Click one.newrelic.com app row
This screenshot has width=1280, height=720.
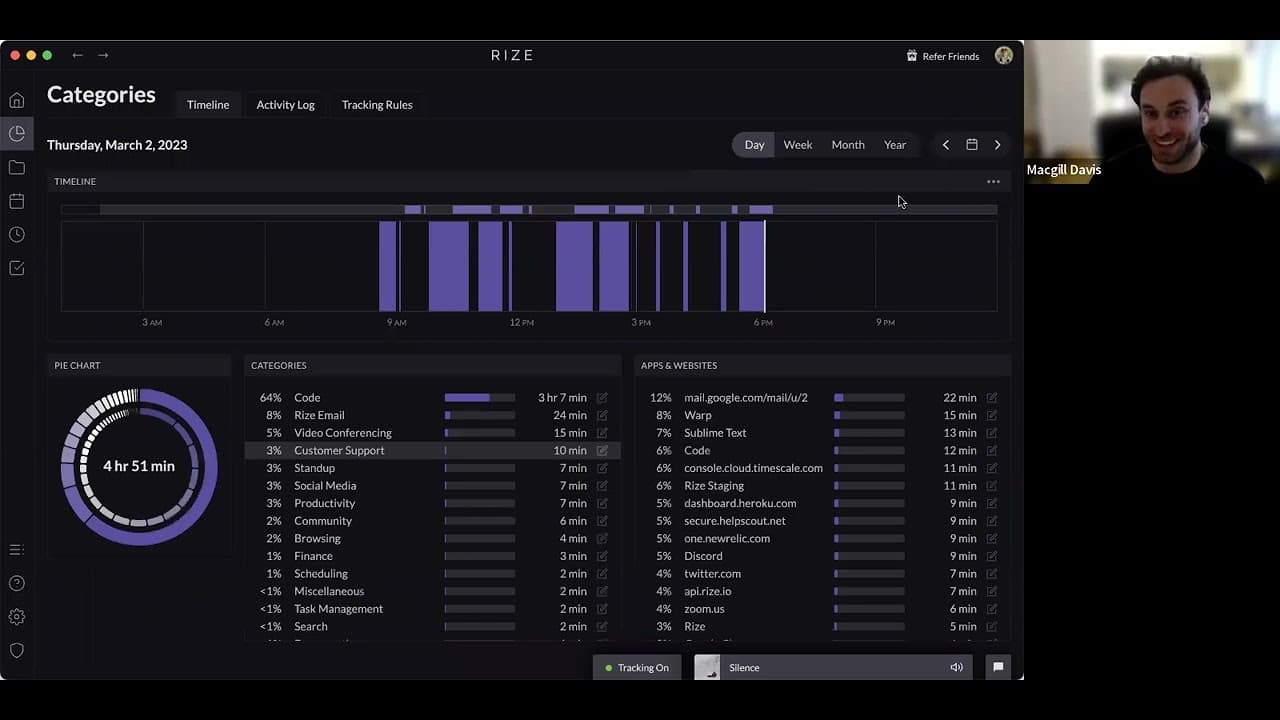click(x=823, y=538)
